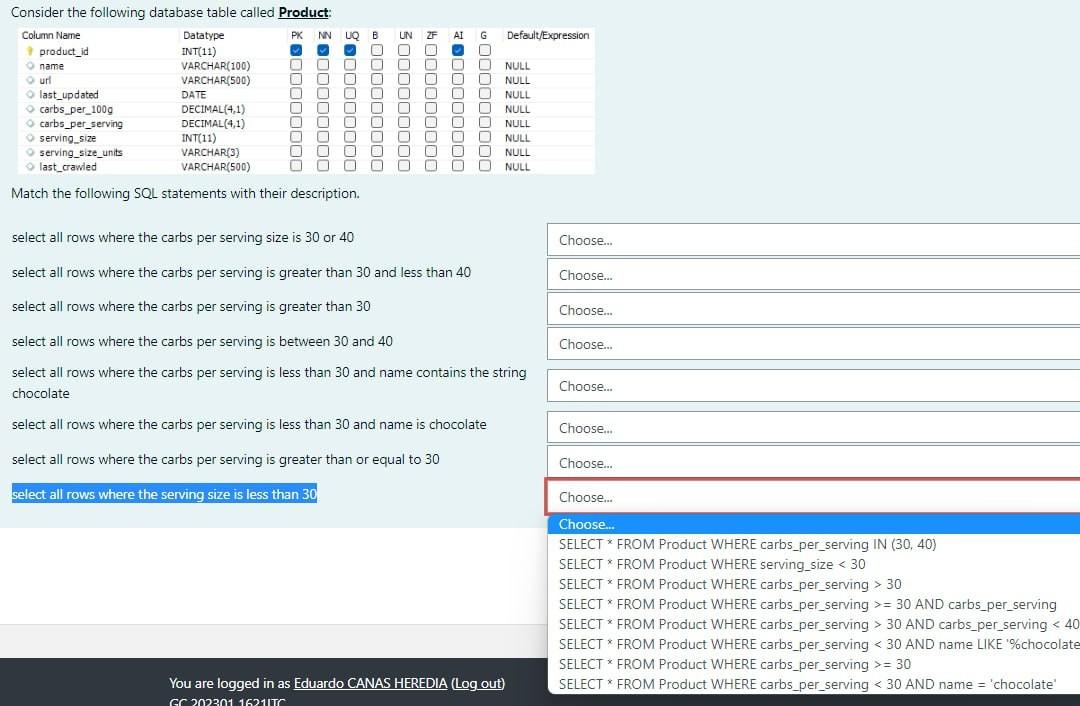Open the Eduardo CANAS HEREDIA profile link
The width and height of the screenshot is (1080, 706).
pos(369,683)
